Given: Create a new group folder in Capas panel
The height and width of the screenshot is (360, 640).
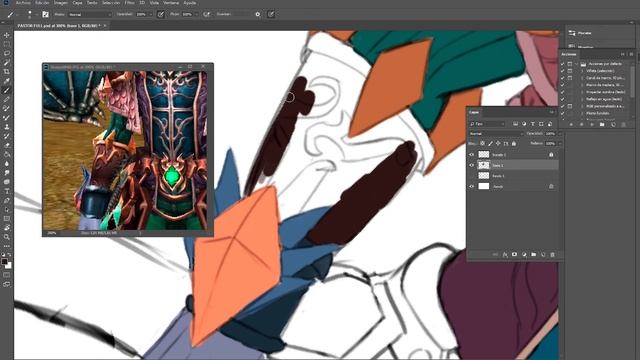Looking at the screenshot, I should pos(533,254).
